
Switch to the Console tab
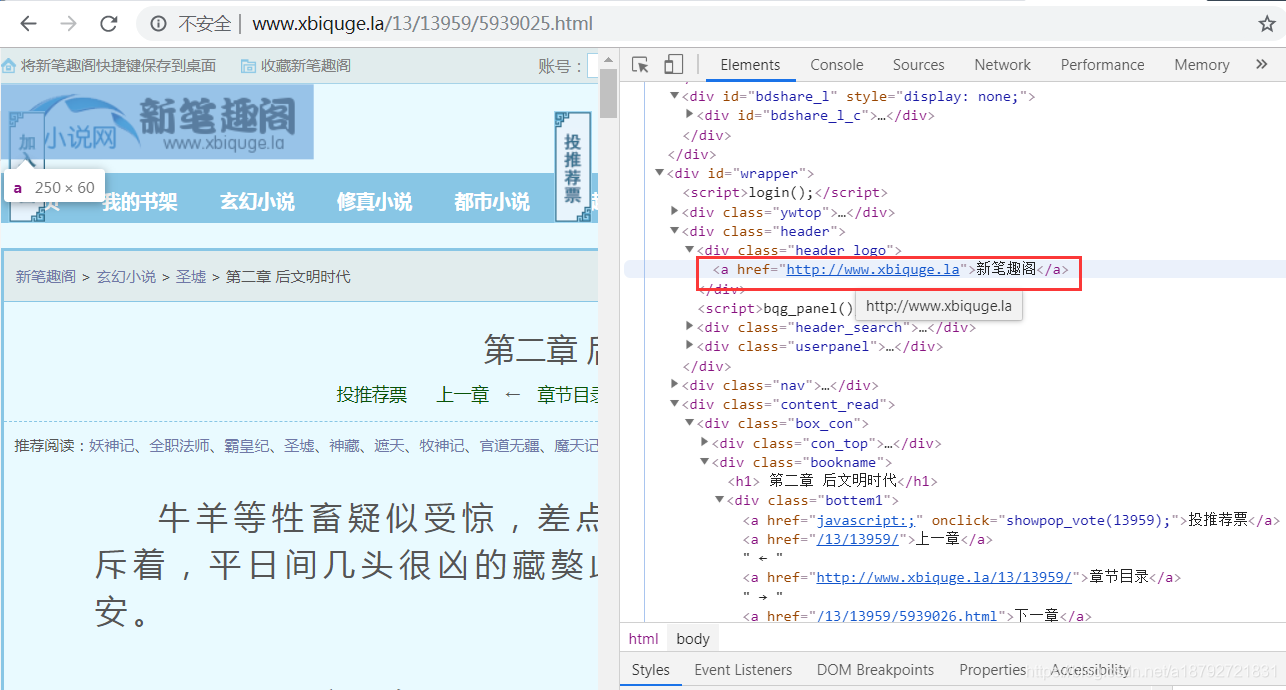coord(836,65)
